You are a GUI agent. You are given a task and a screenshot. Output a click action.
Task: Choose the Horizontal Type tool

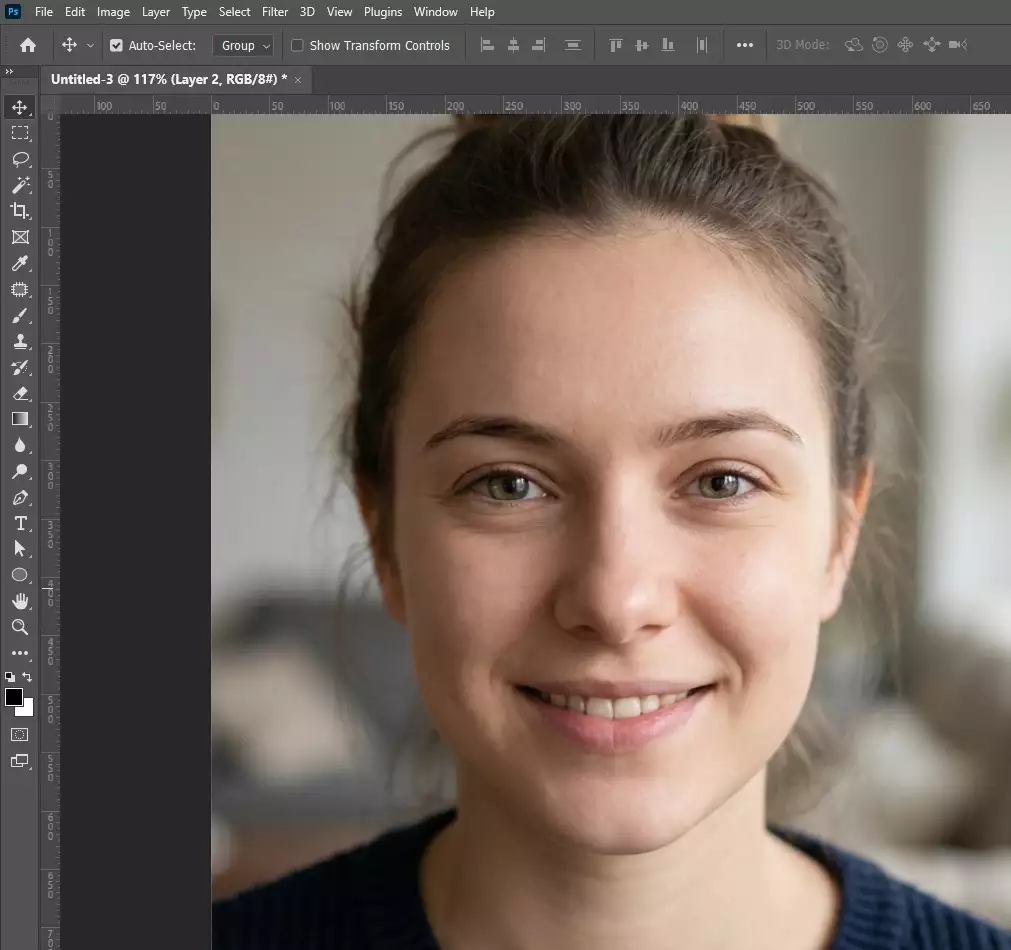point(20,523)
